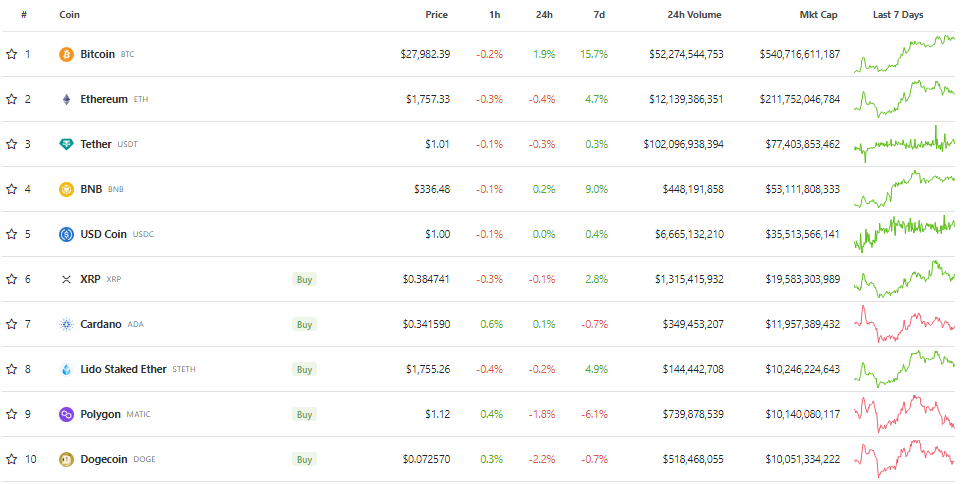Open Dogecoin's red 7-day sparkline
Screen dimensions: 976x484
[904, 459]
